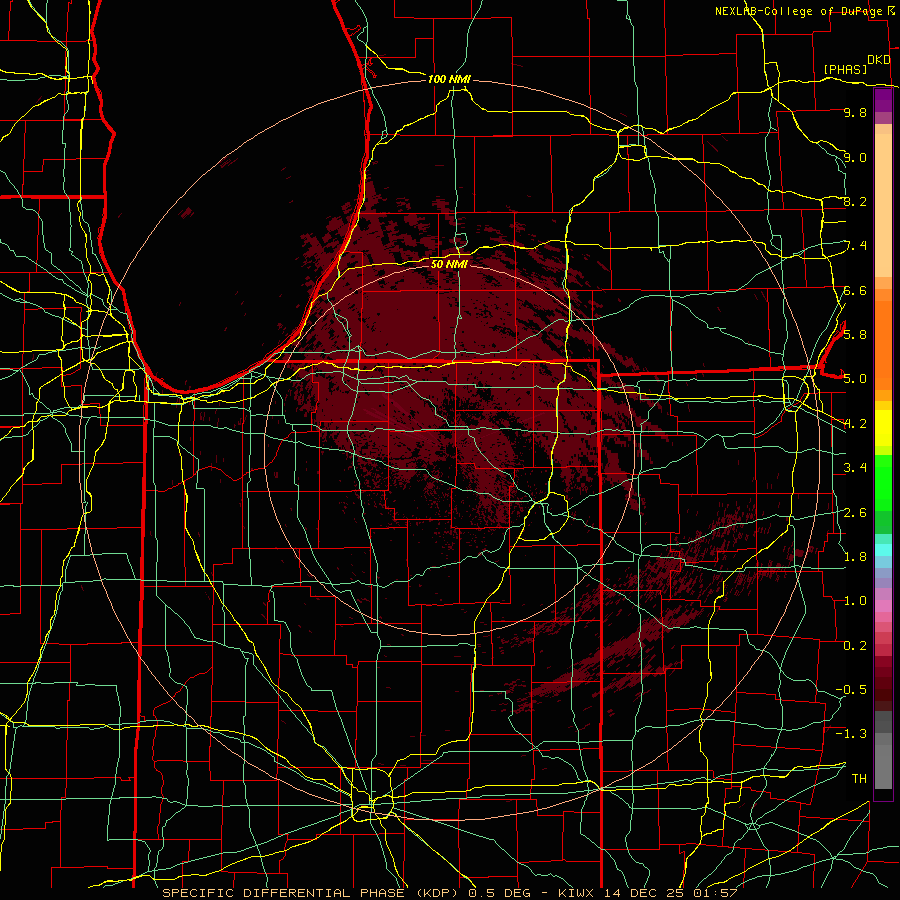900x900 pixels.
Task: Select the 0.2 value on color scale
Action: tap(855, 646)
